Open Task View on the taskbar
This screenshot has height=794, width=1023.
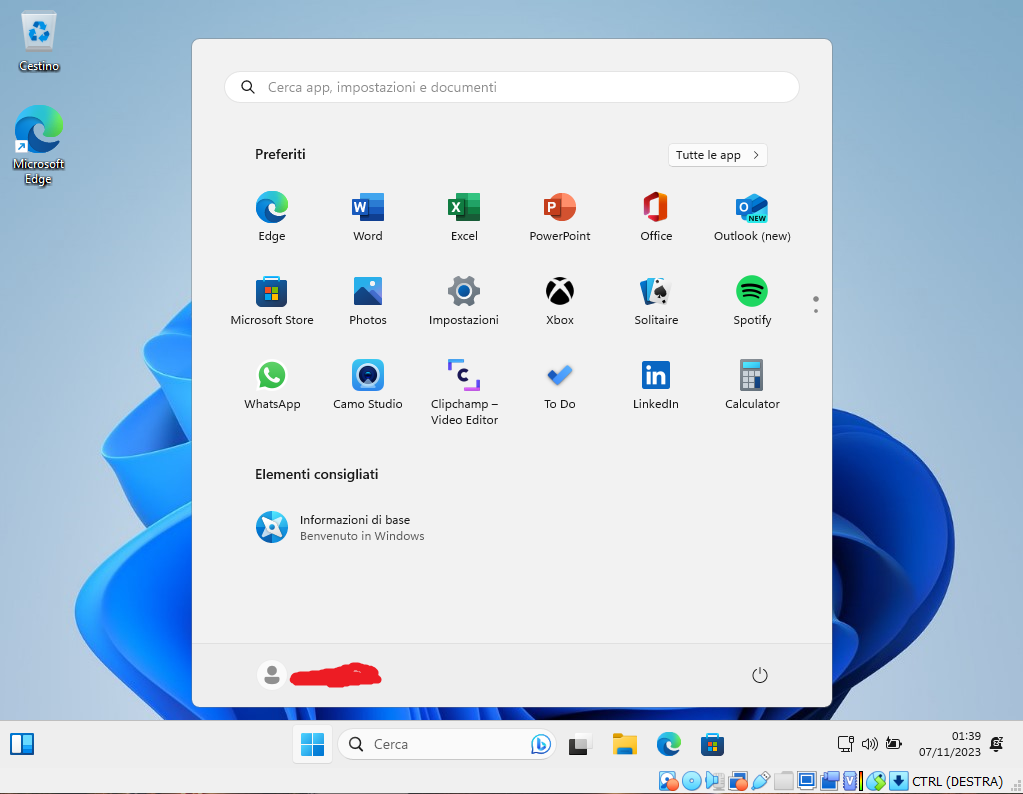click(x=579, y=744)
